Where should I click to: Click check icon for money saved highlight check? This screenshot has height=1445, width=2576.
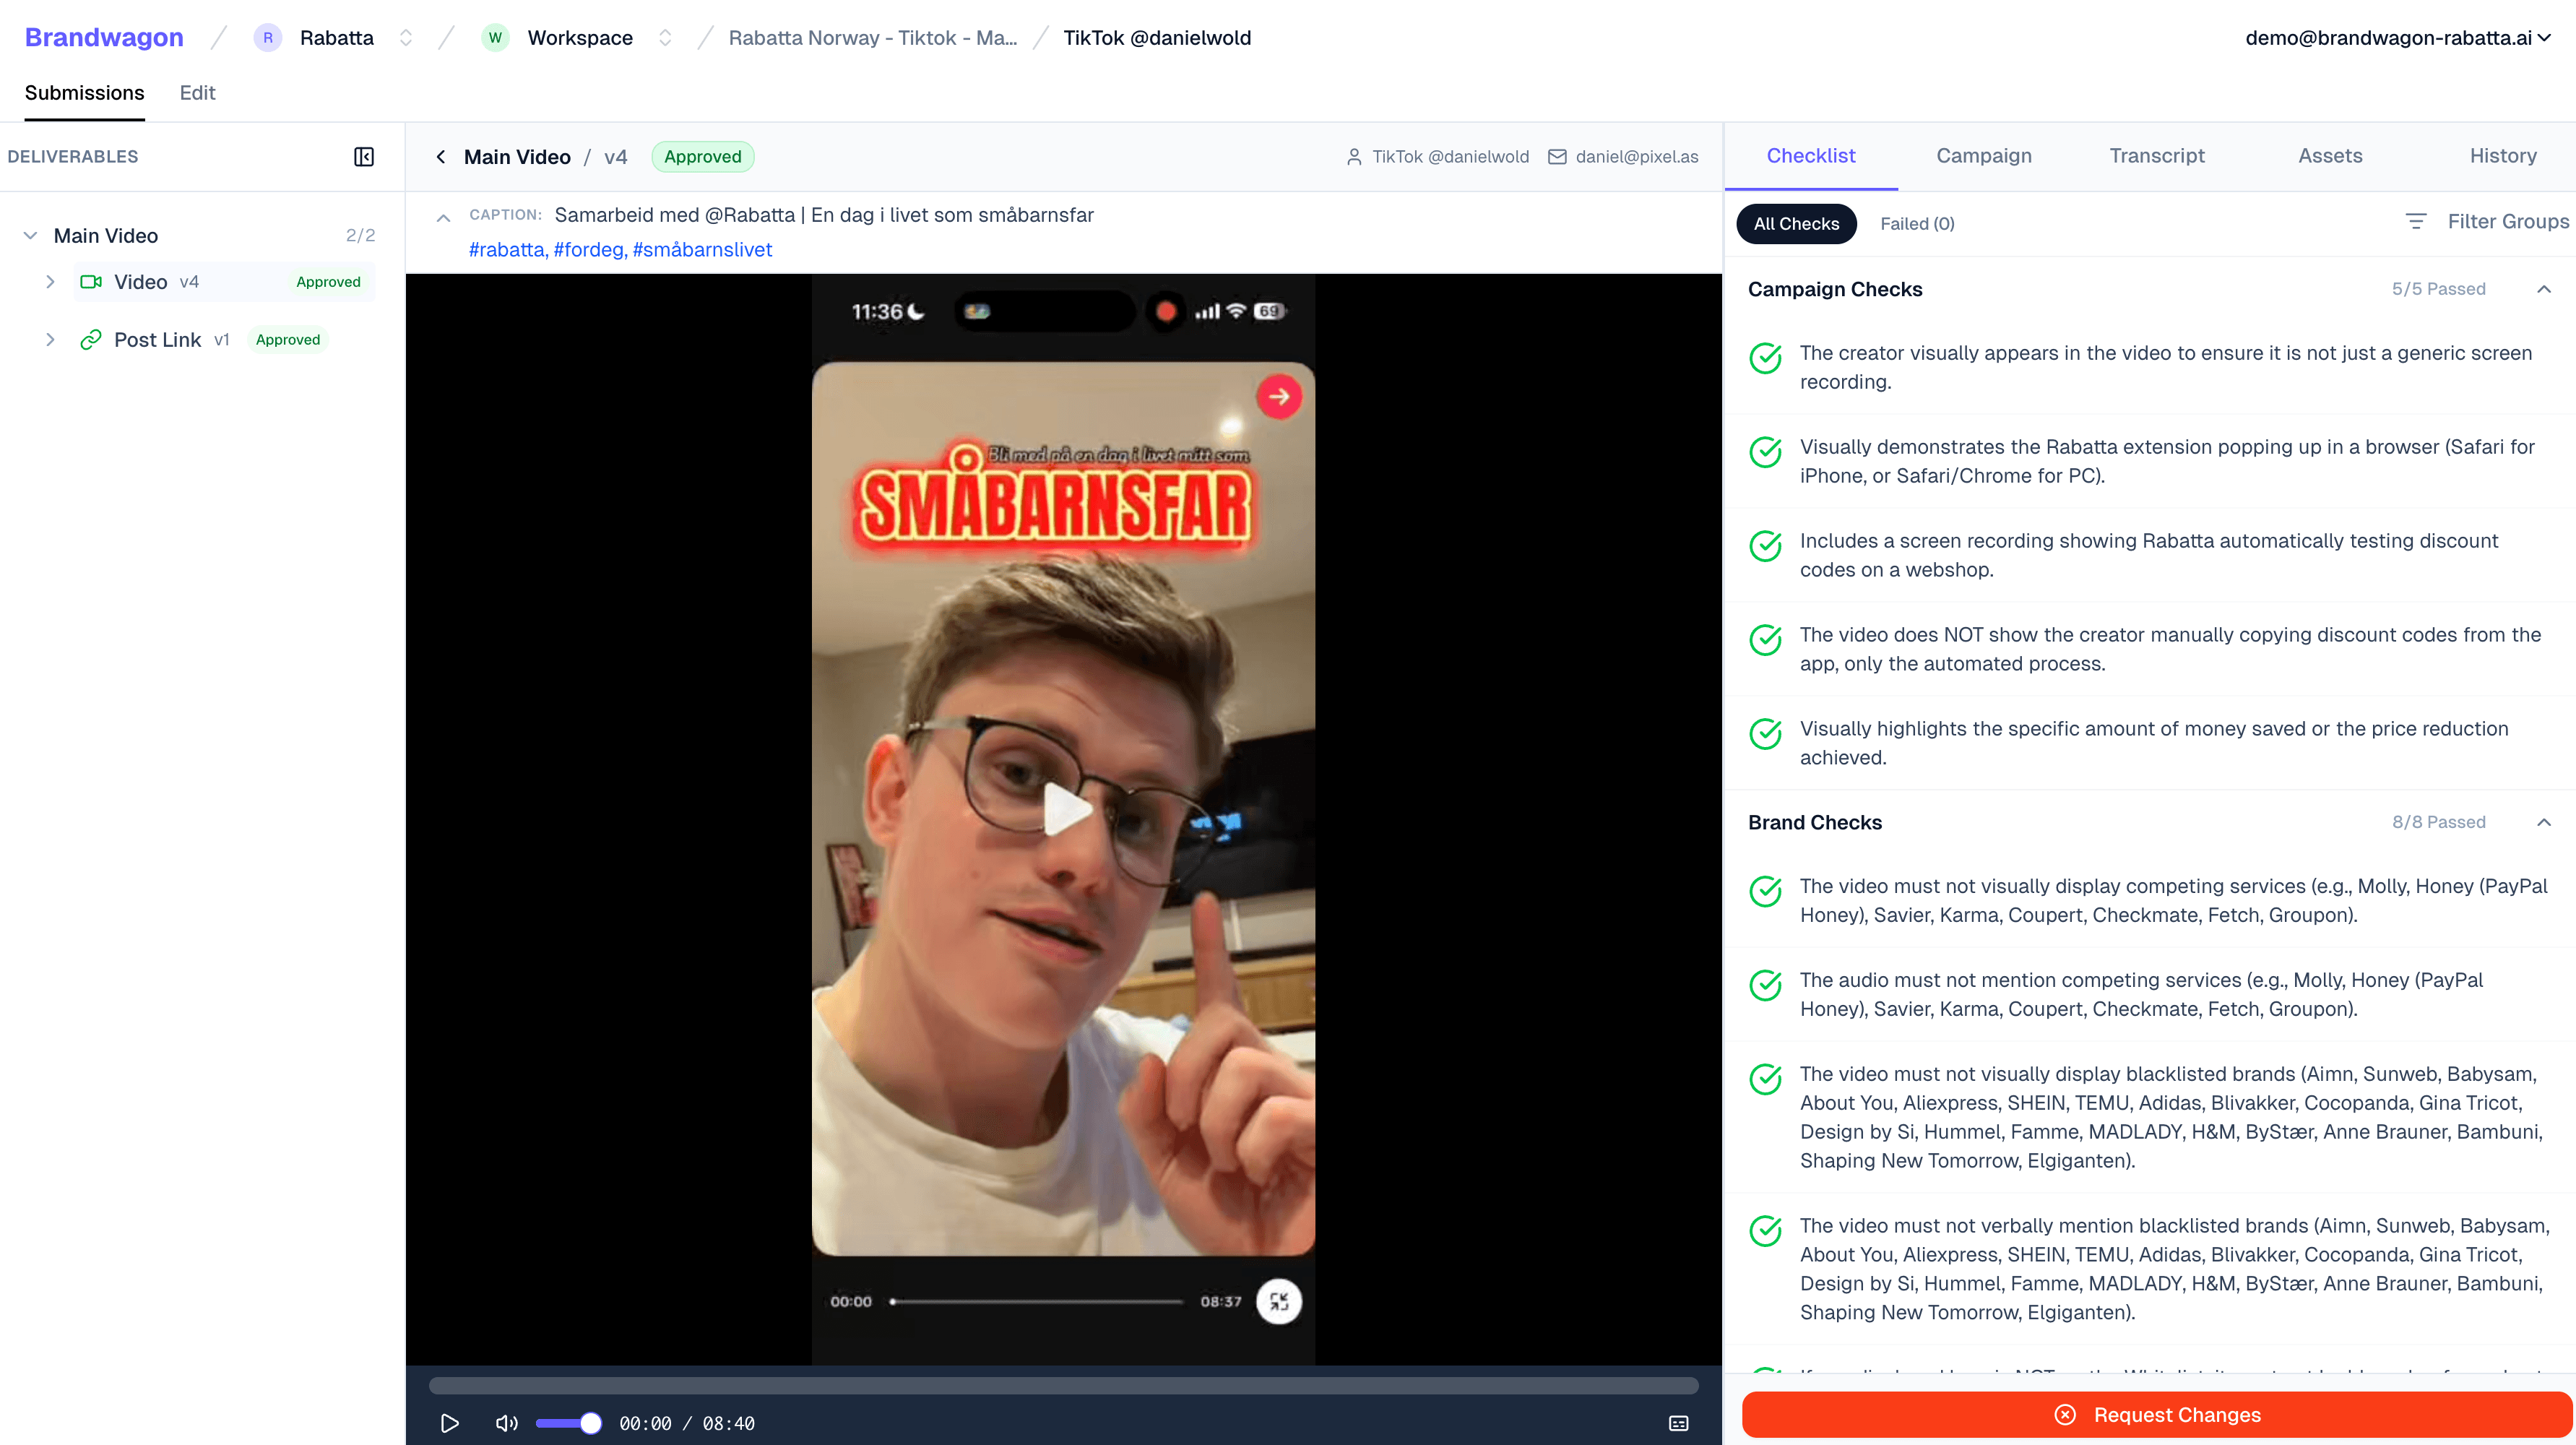pos(1765,734)
